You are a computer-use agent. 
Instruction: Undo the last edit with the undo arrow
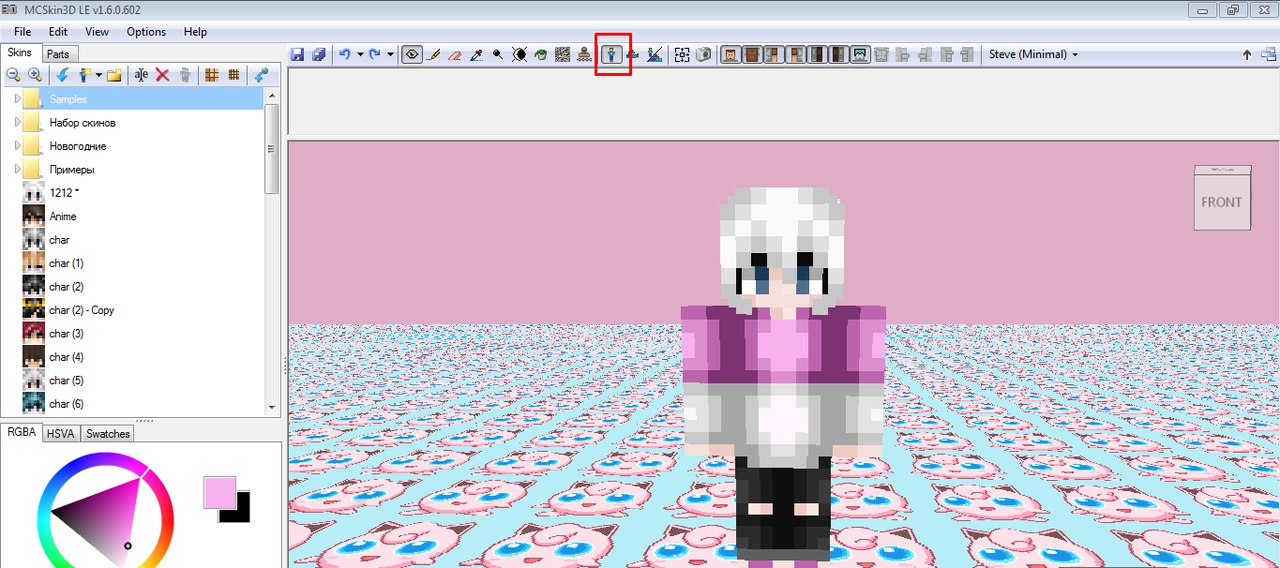(344, 55)
